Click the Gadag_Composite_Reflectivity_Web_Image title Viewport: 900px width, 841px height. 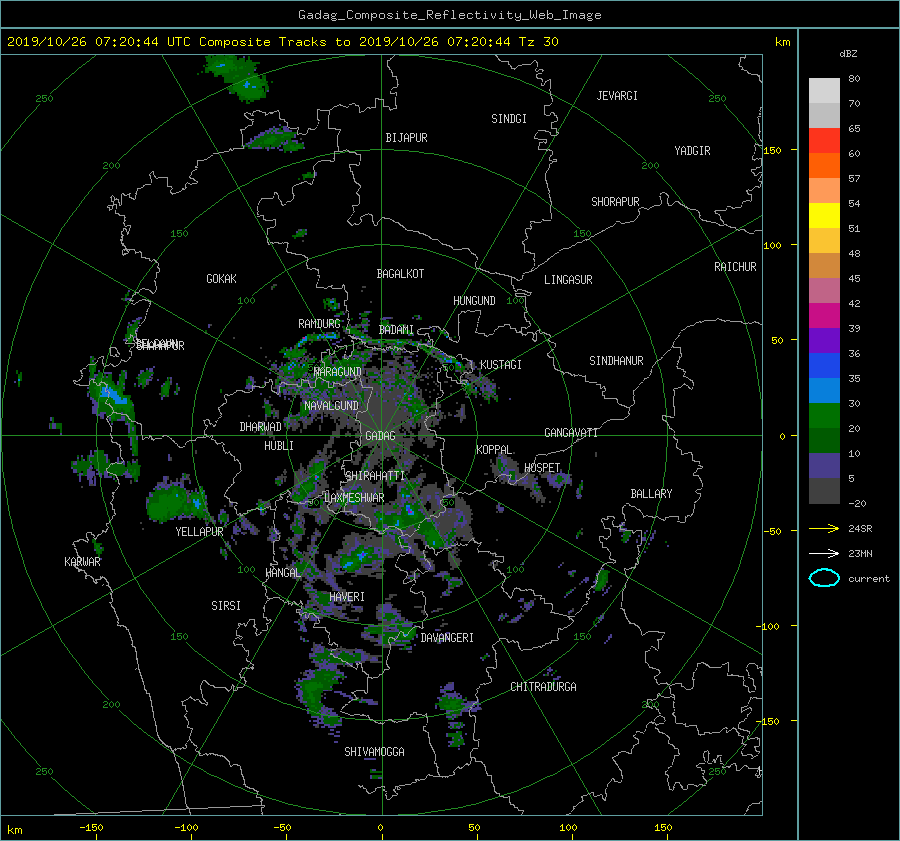click(449, 15)
